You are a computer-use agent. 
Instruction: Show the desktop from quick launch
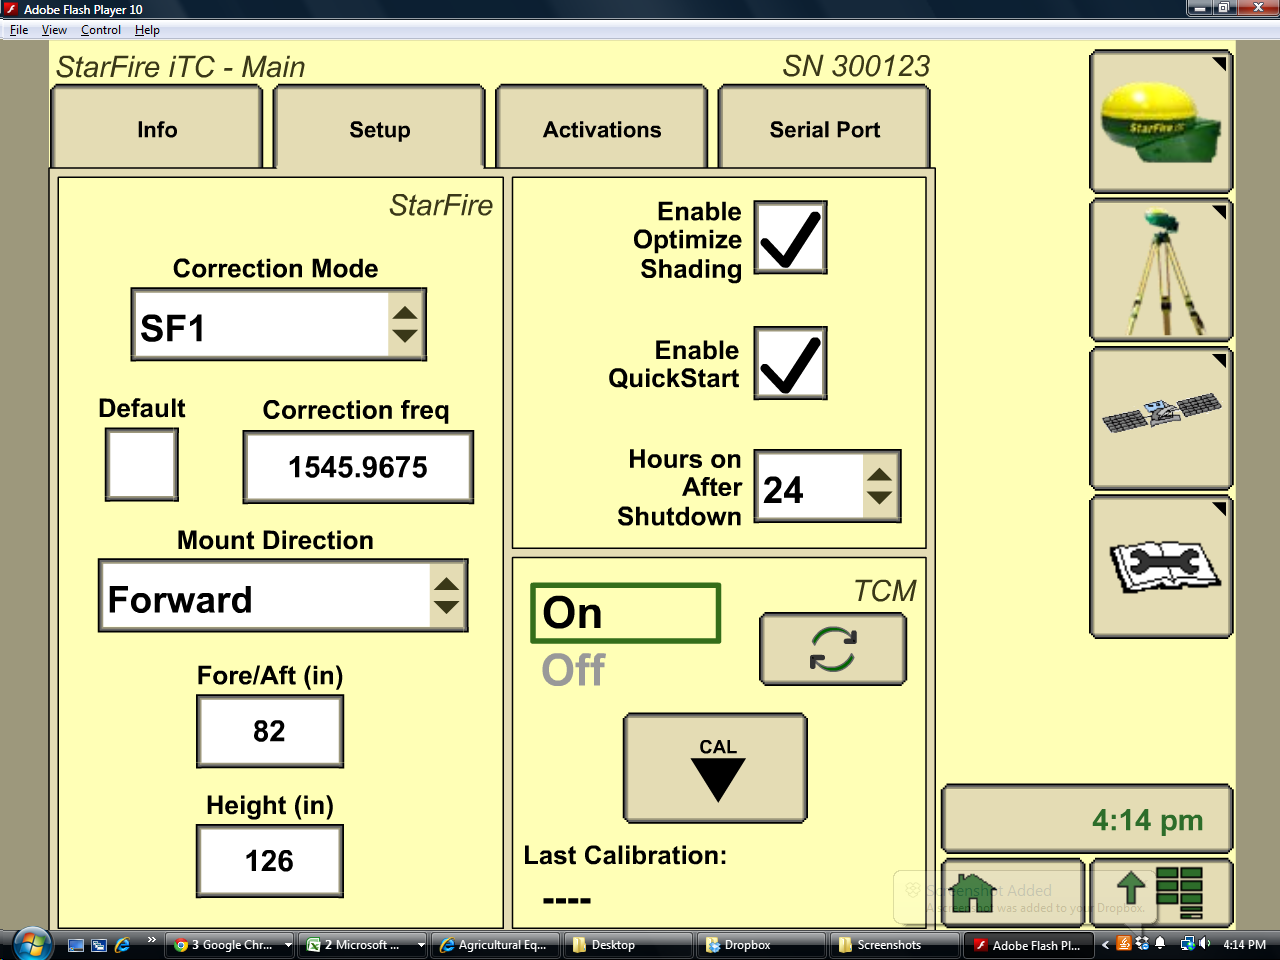76,944
